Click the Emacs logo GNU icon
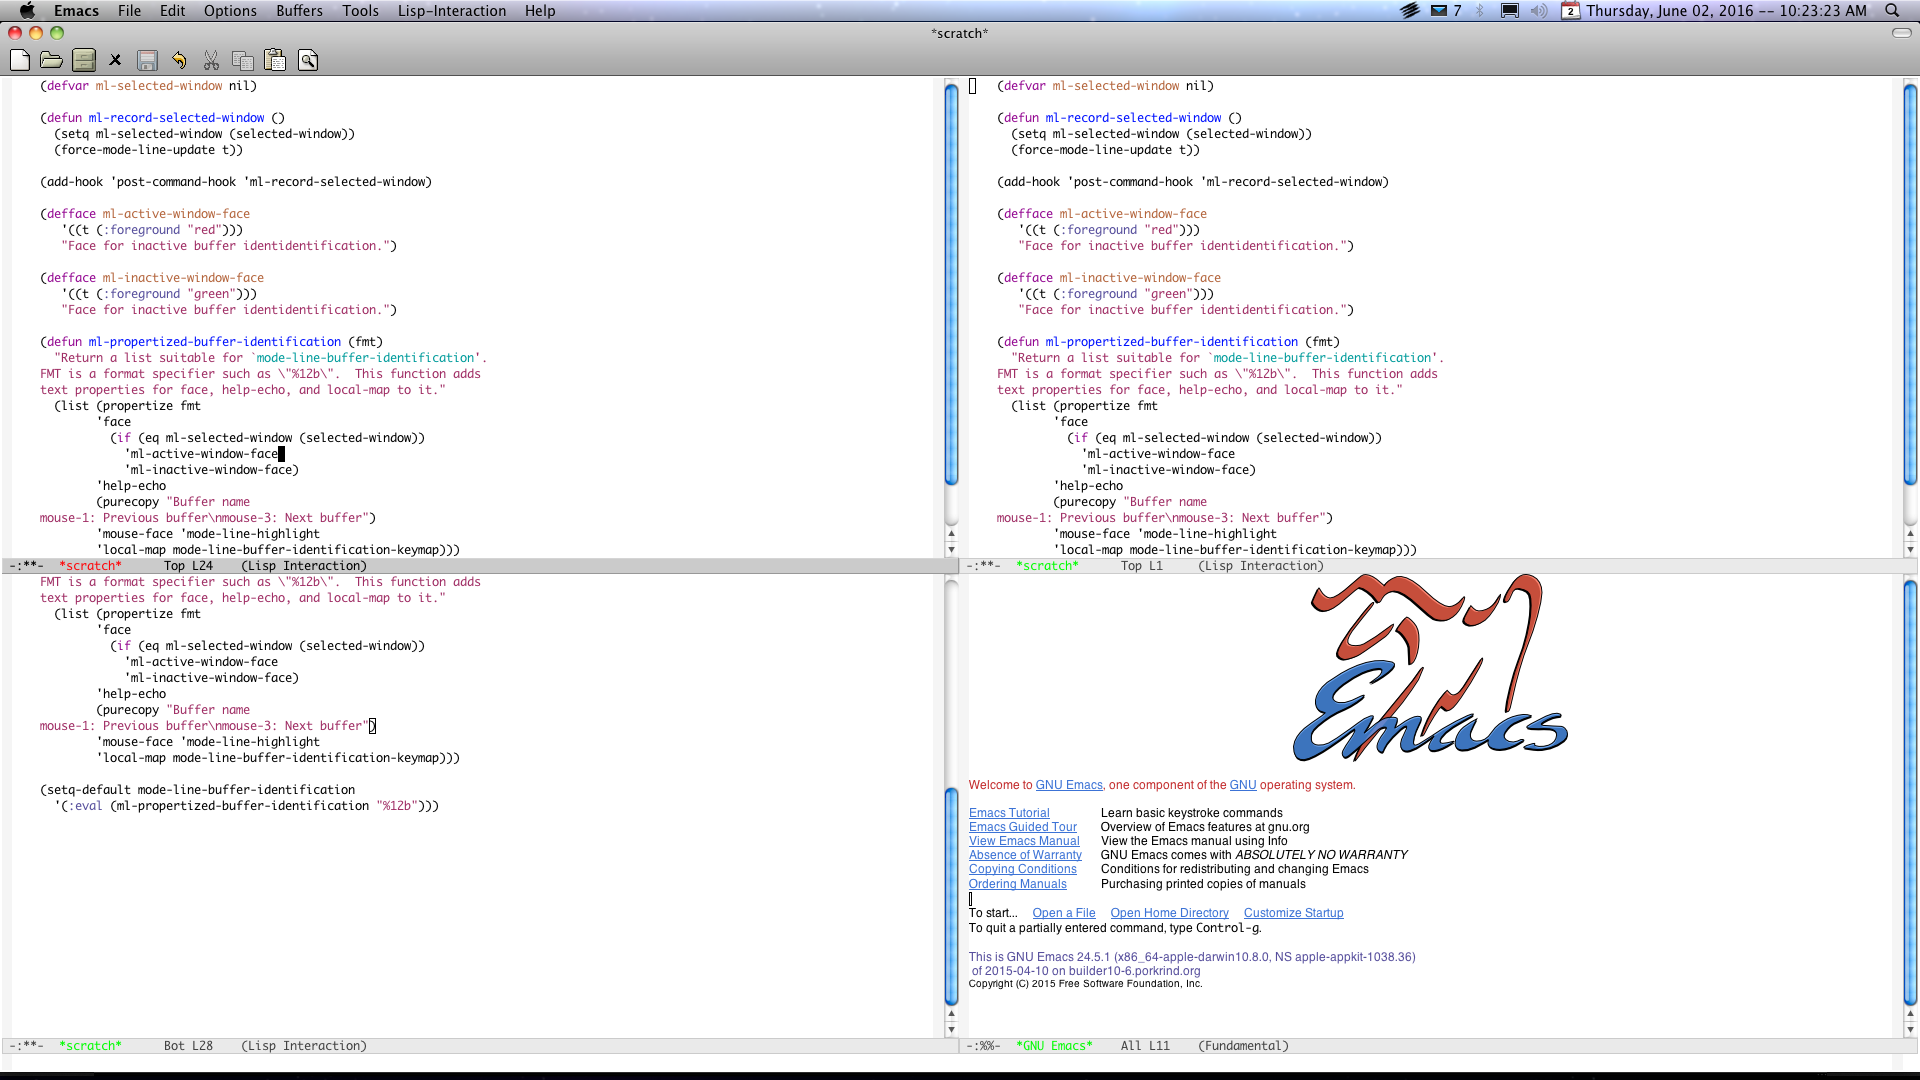 (x=1424, y=673)
